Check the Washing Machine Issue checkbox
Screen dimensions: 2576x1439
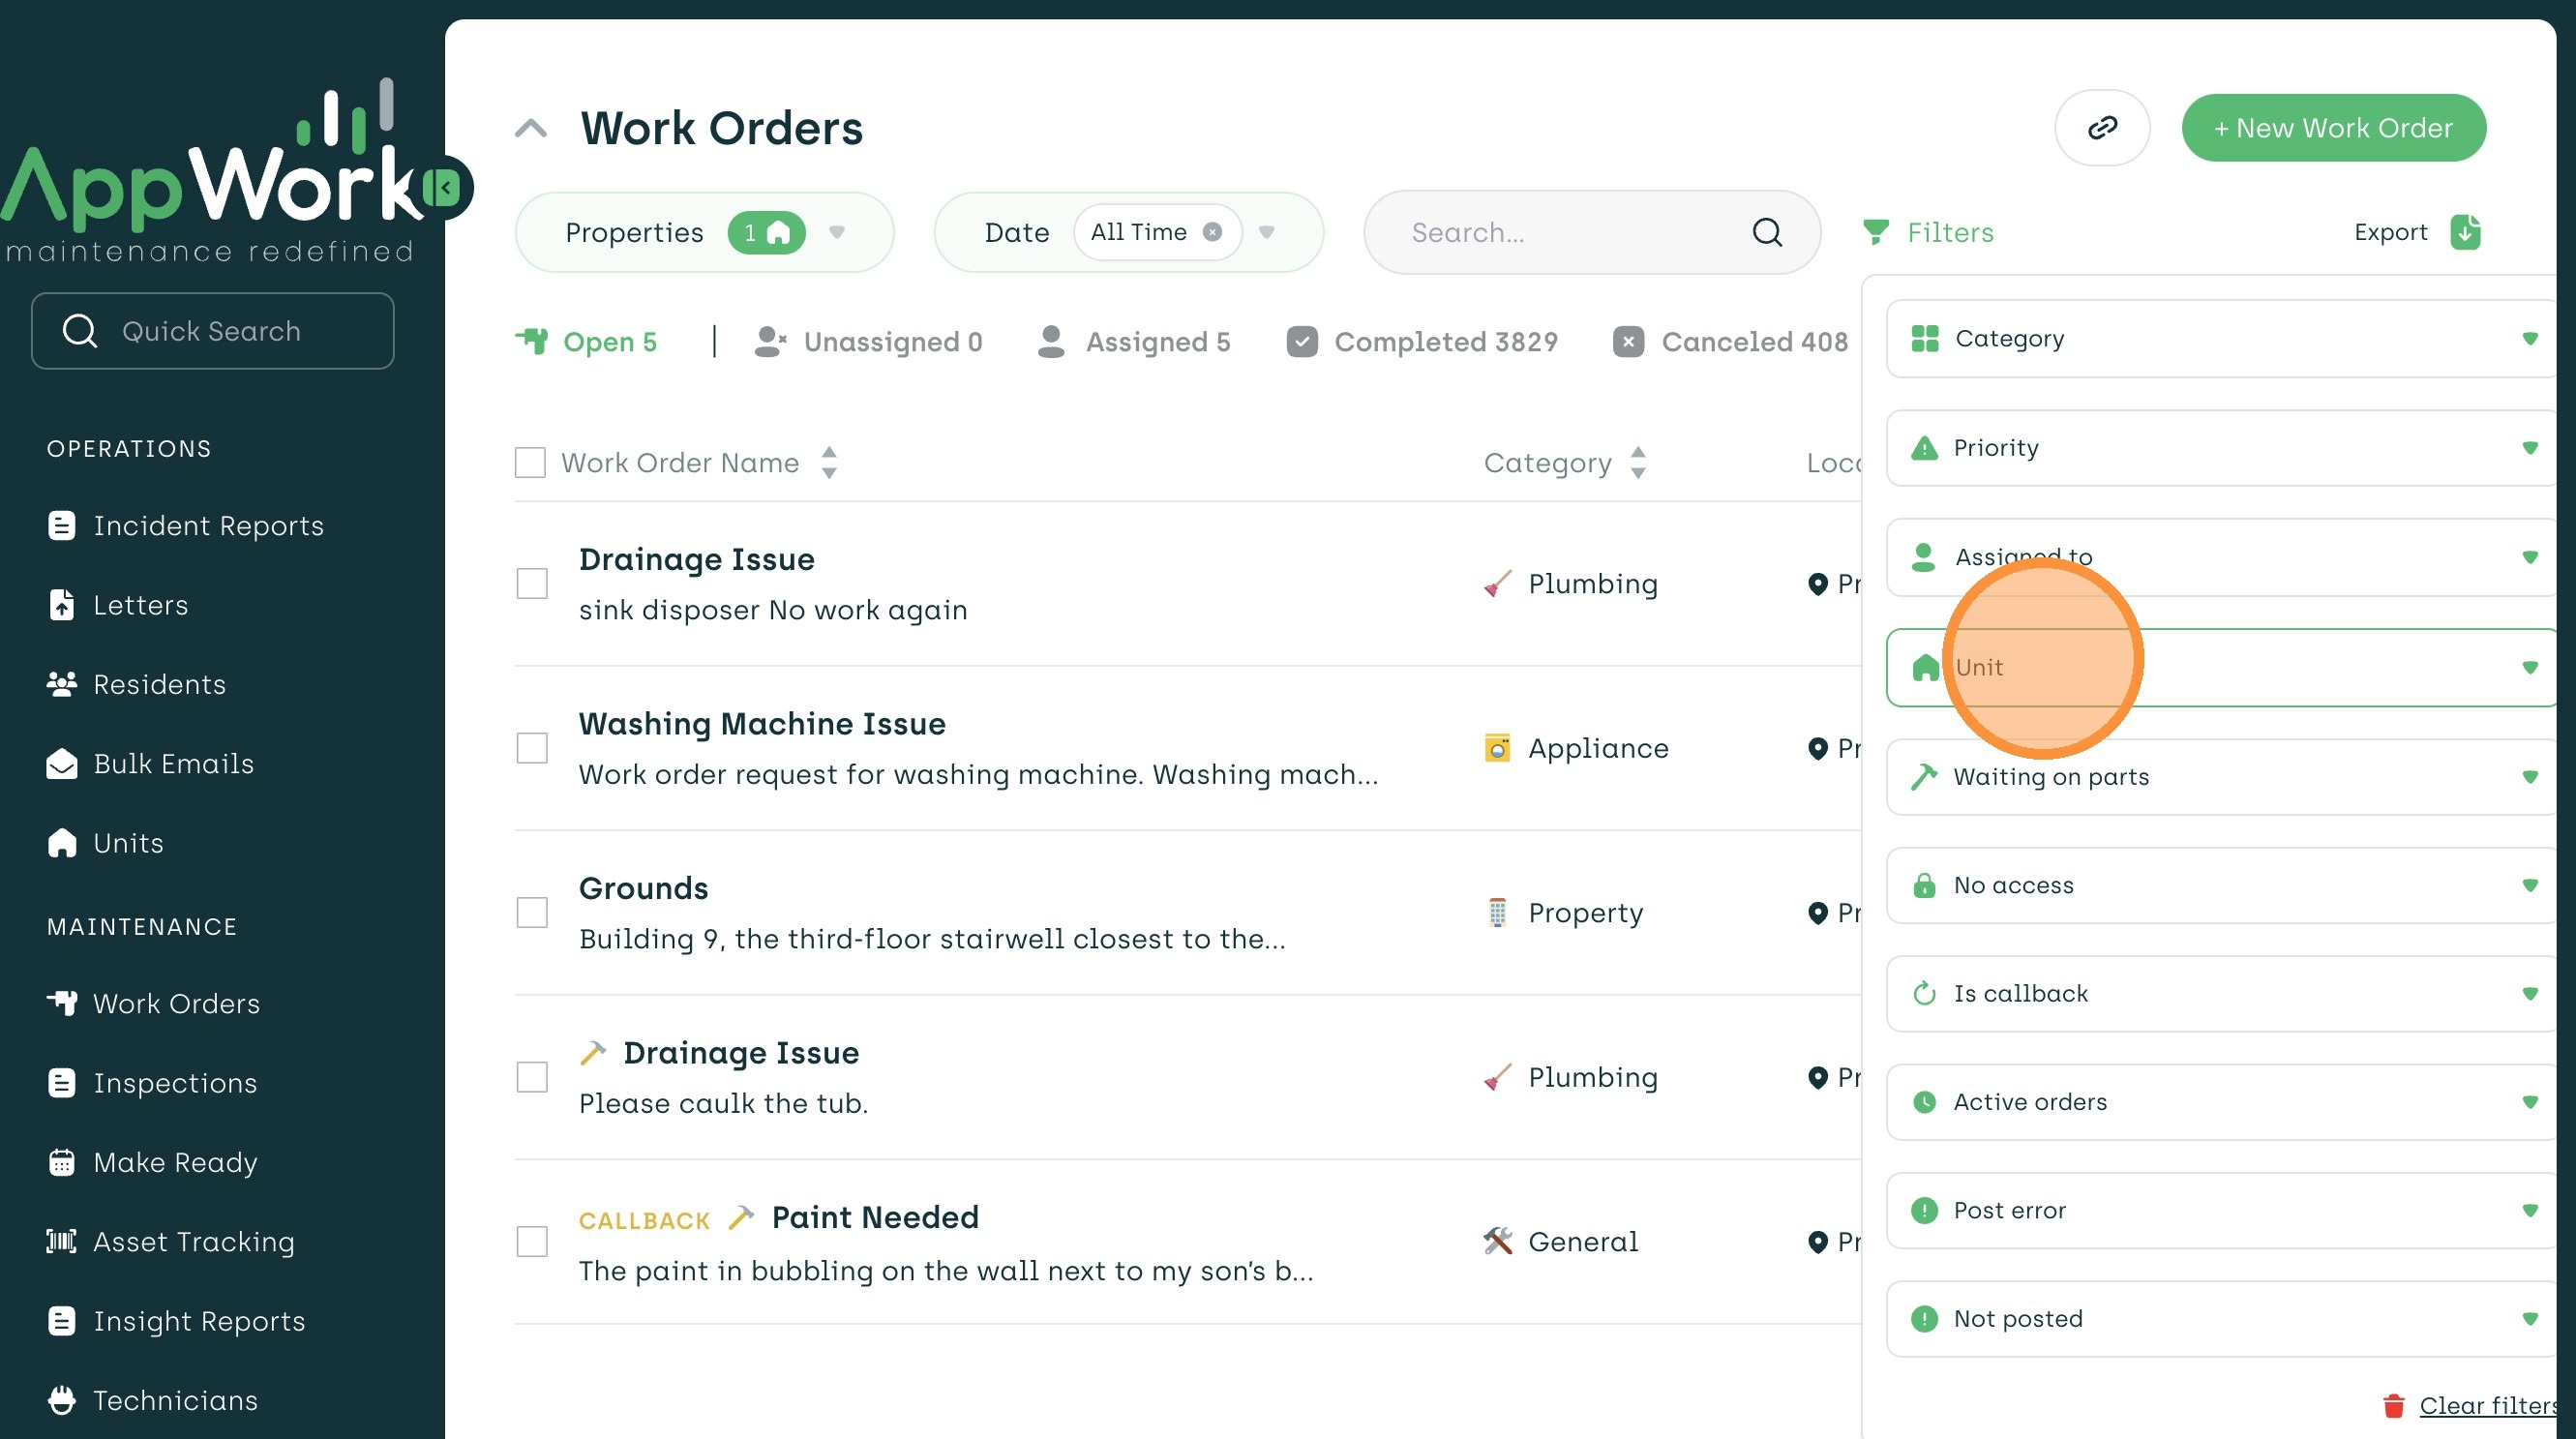(x=532, y=748)
